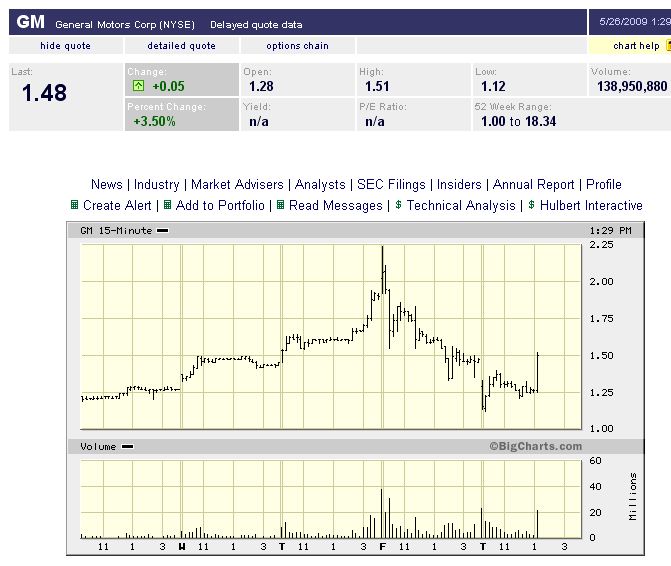Click the Volume legend marker
The image size is (671, 566).
click(128, 447)
